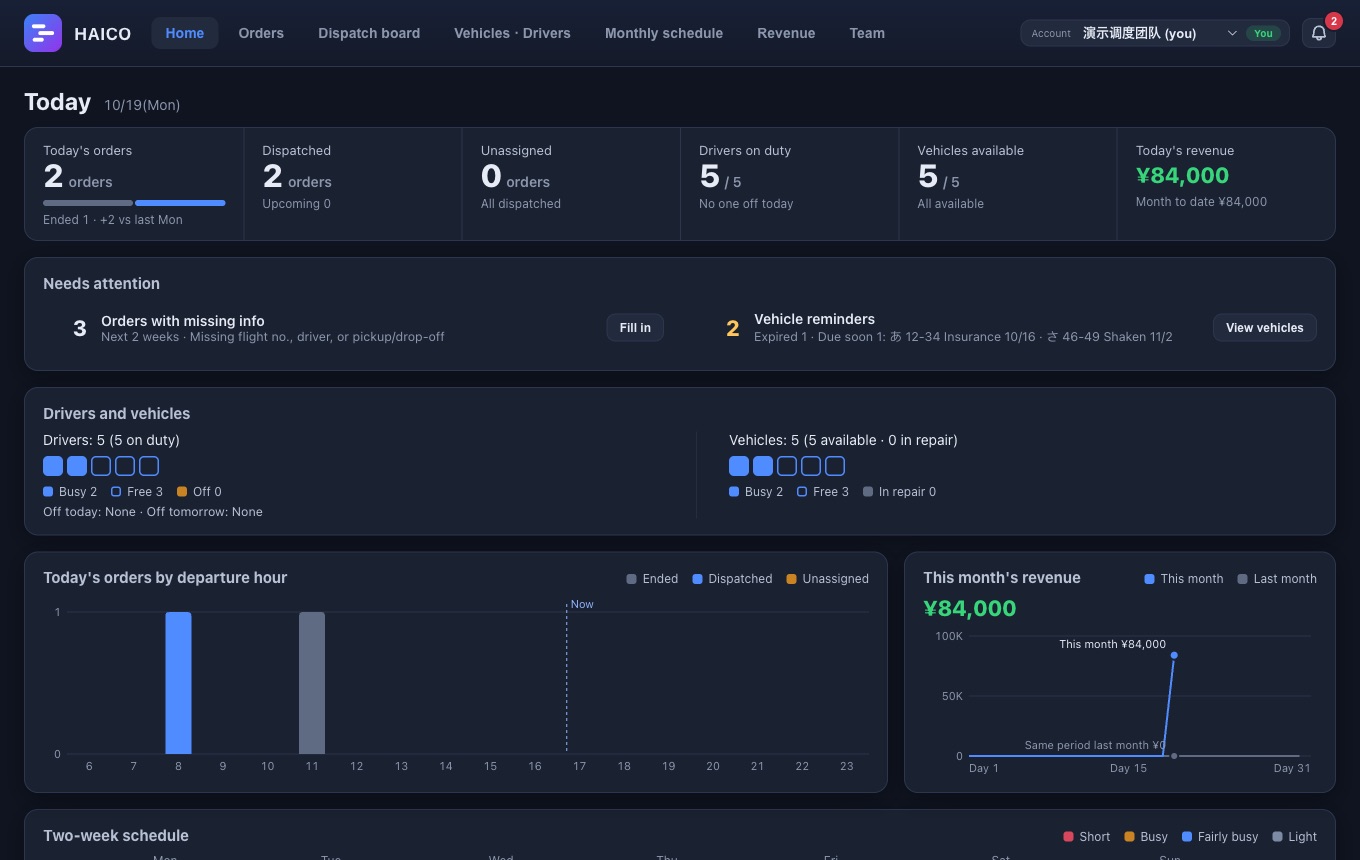Screen dimensions: 1360x860
Task: Select the gray bar at hour 11
Action: 312,683
